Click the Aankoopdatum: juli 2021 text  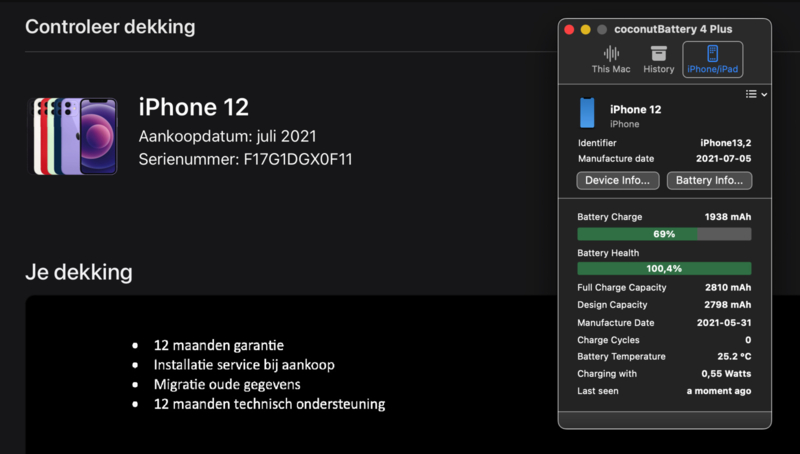(x=228, y=136)
